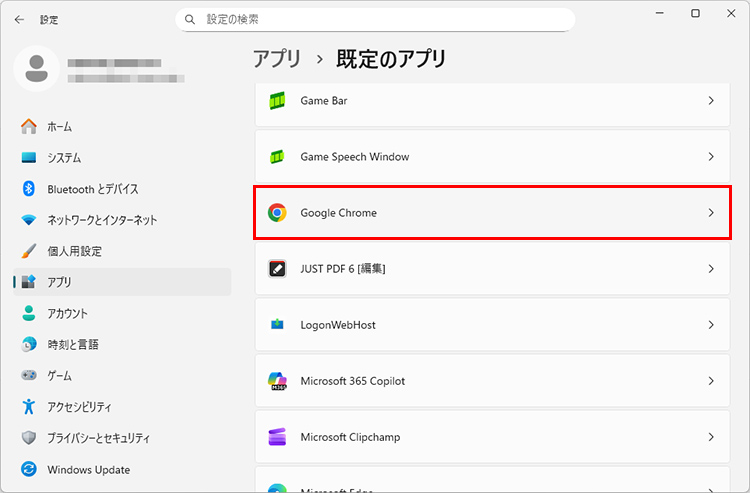Click the back arrow in title bar

(x=19, y=19)
